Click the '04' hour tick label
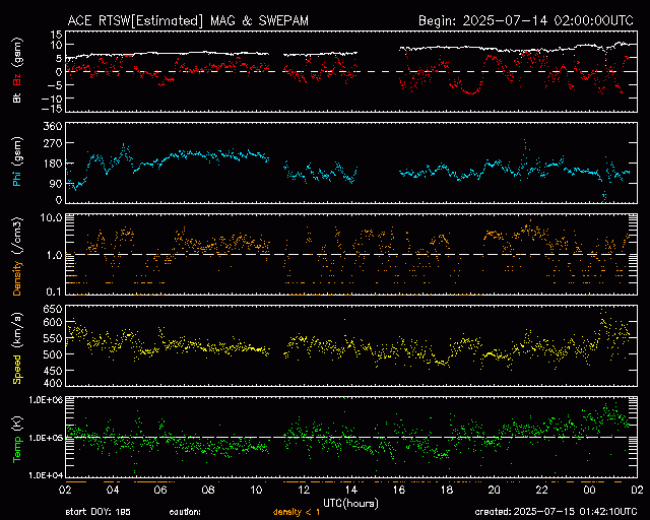The image size is (650, 520). [x=113, y=490]
